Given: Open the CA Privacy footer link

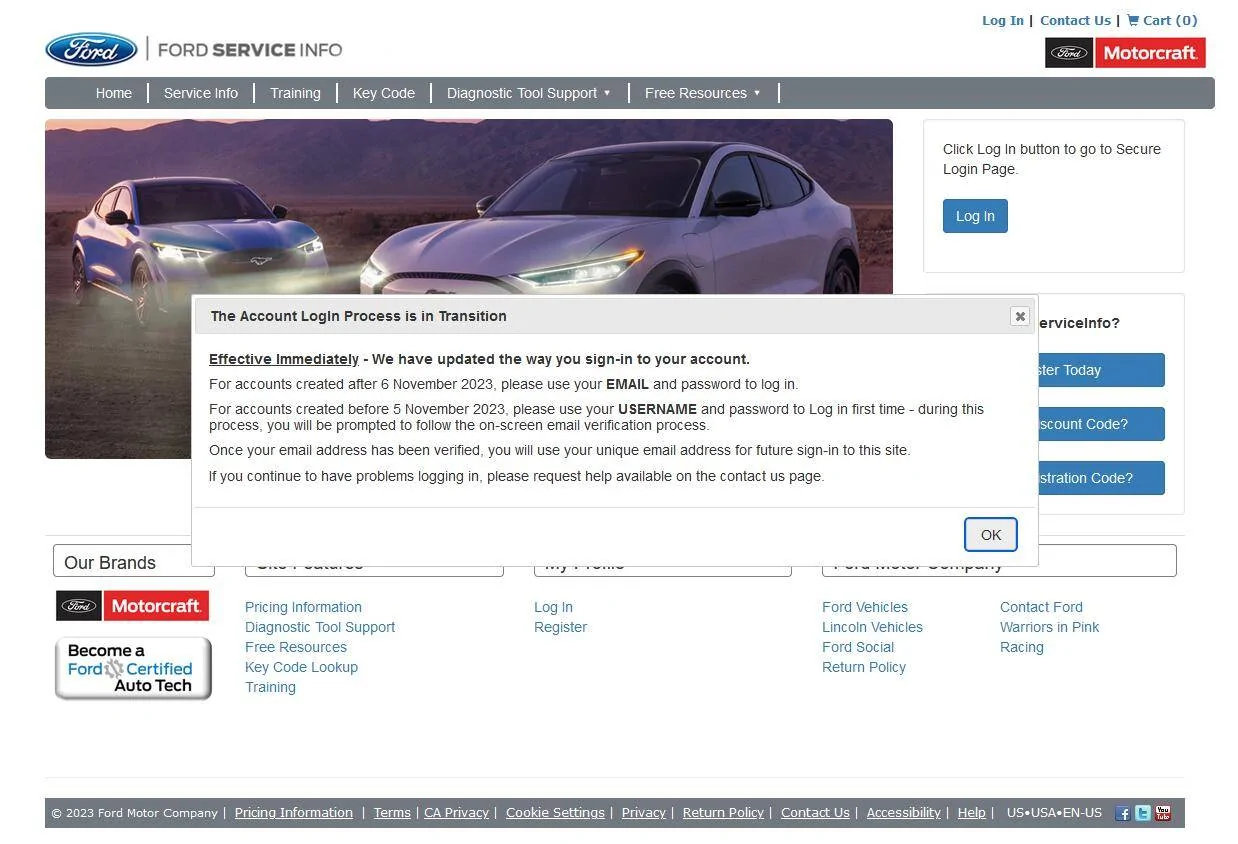Looking at the screenshot, I should pyautogui.click(x=456, y=813).
